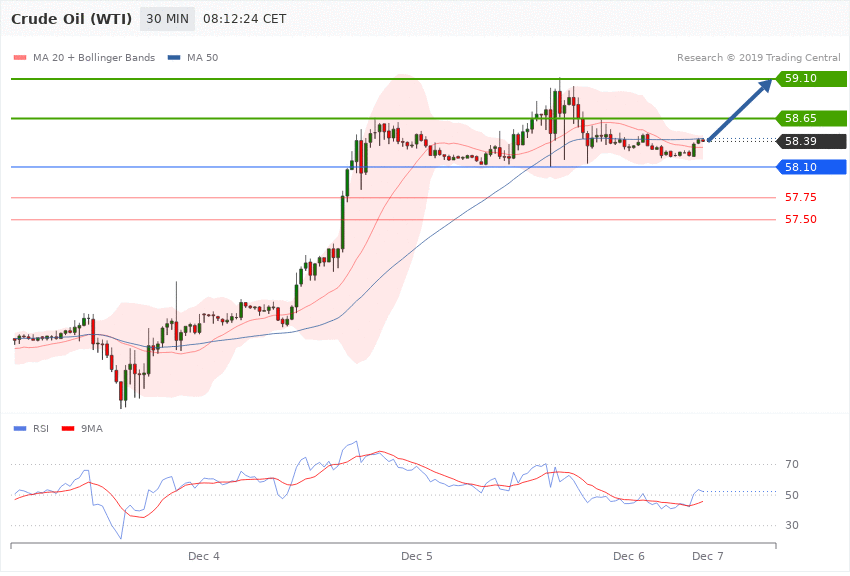
Task: Click the 57.75 support price label
Action: coord(801,197)
